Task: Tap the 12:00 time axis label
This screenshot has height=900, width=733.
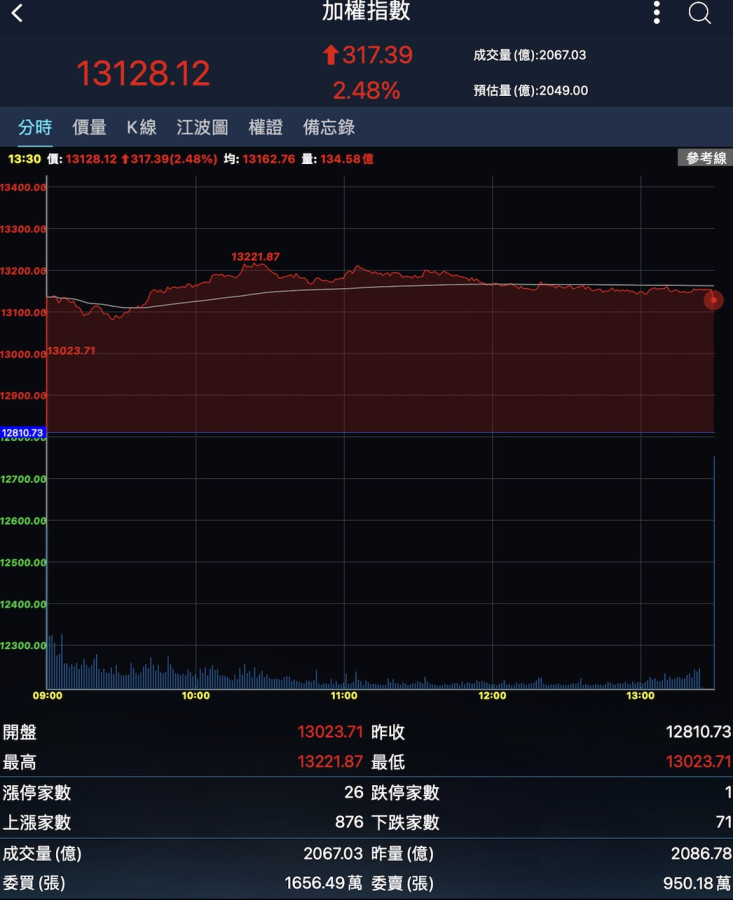Action: point(492,696)
